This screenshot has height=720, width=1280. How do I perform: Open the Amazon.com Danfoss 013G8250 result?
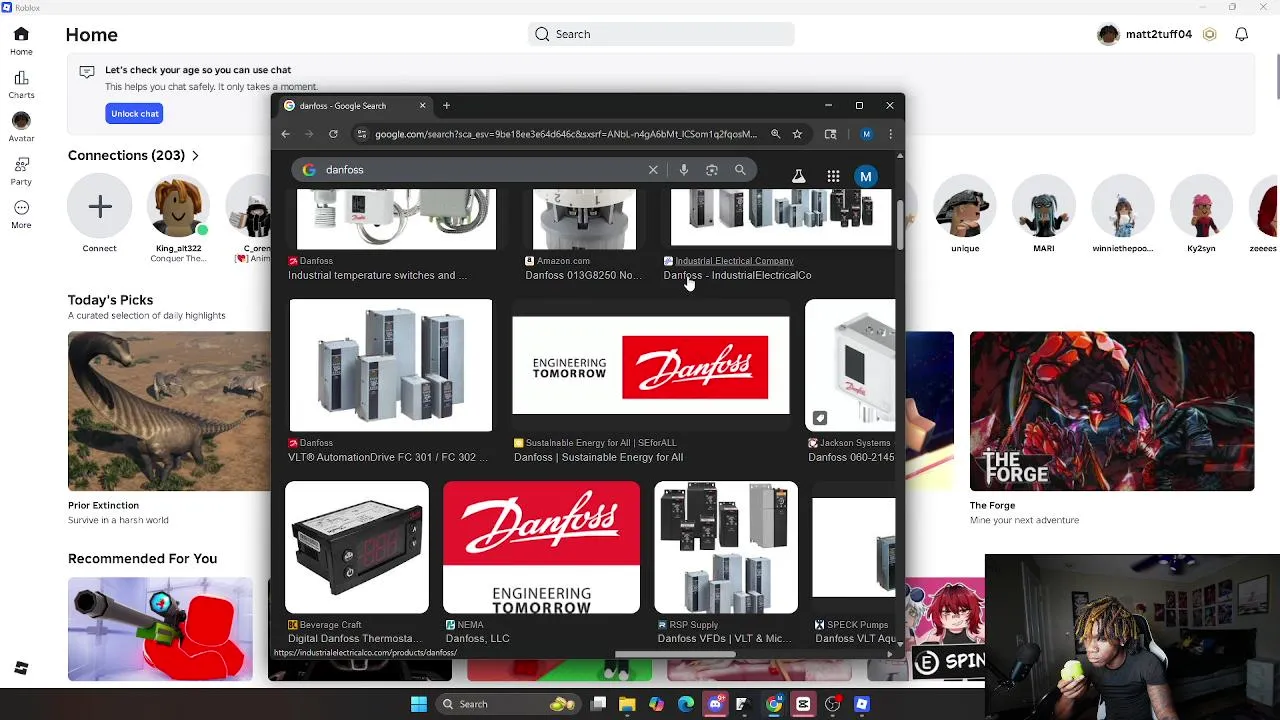click(585, 275)
